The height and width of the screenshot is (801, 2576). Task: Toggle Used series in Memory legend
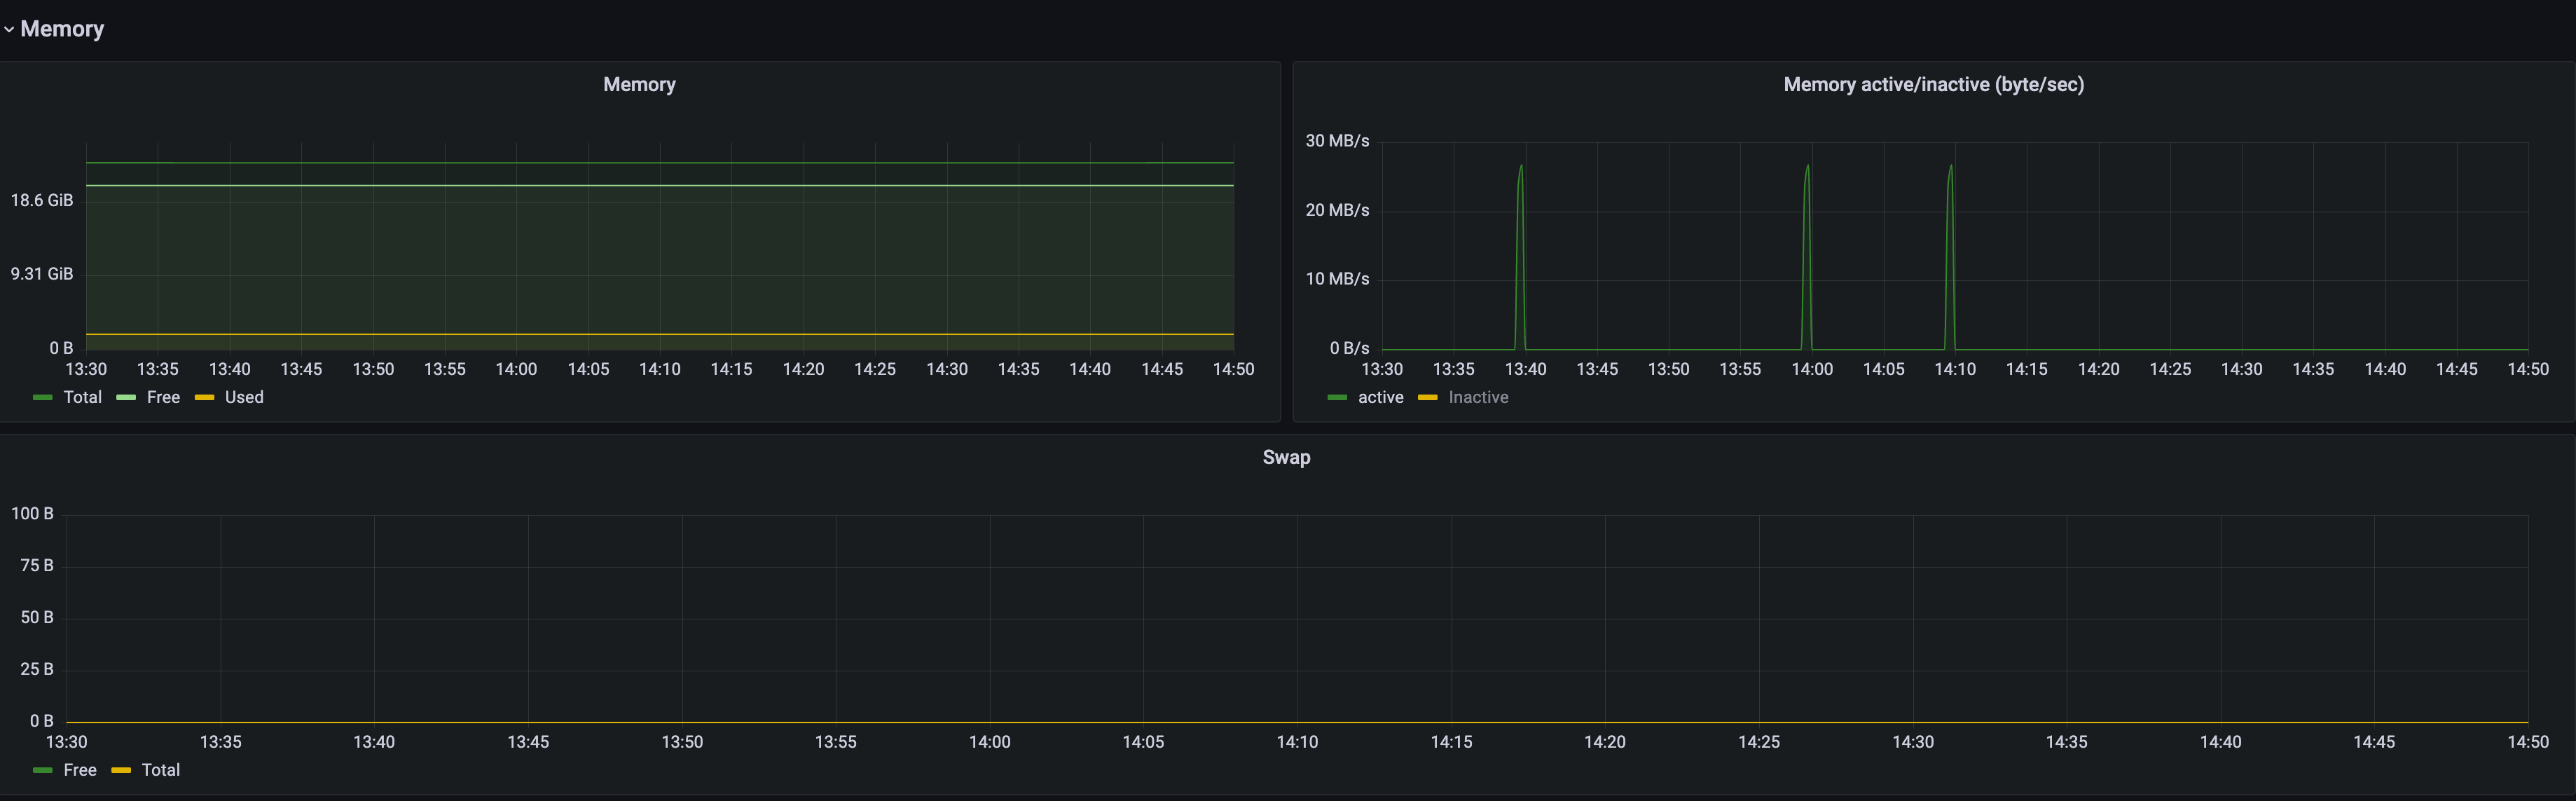point(244,398)
